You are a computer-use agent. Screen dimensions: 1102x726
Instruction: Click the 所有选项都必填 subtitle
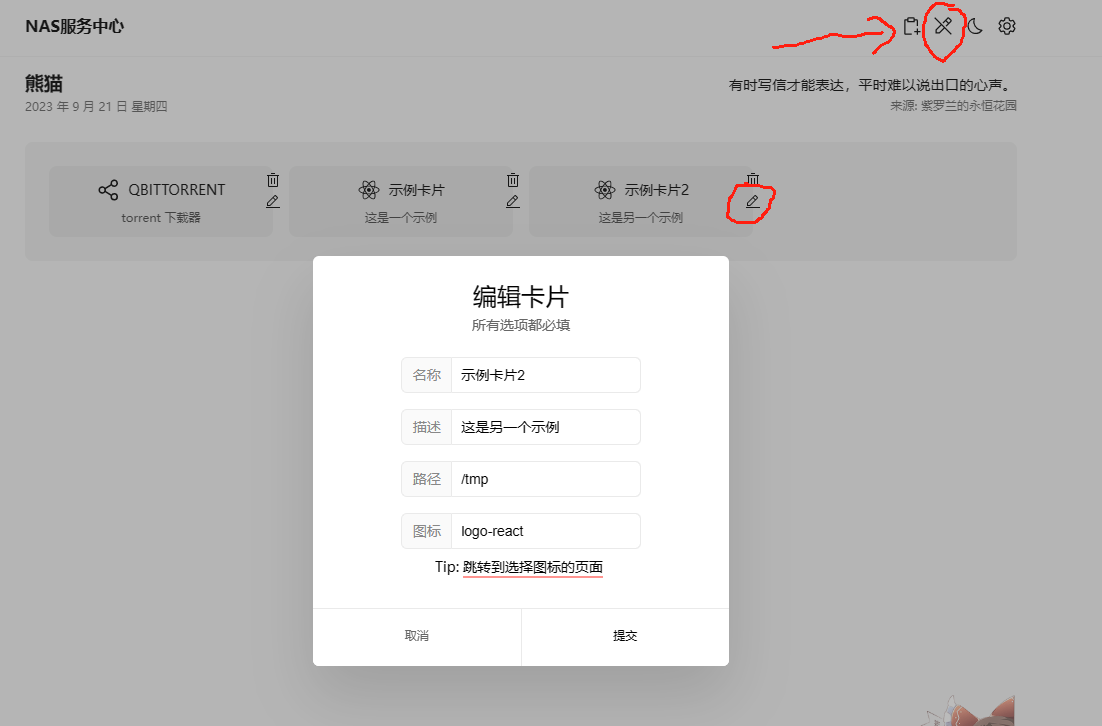pyautogui.click(x=521, y=325)
